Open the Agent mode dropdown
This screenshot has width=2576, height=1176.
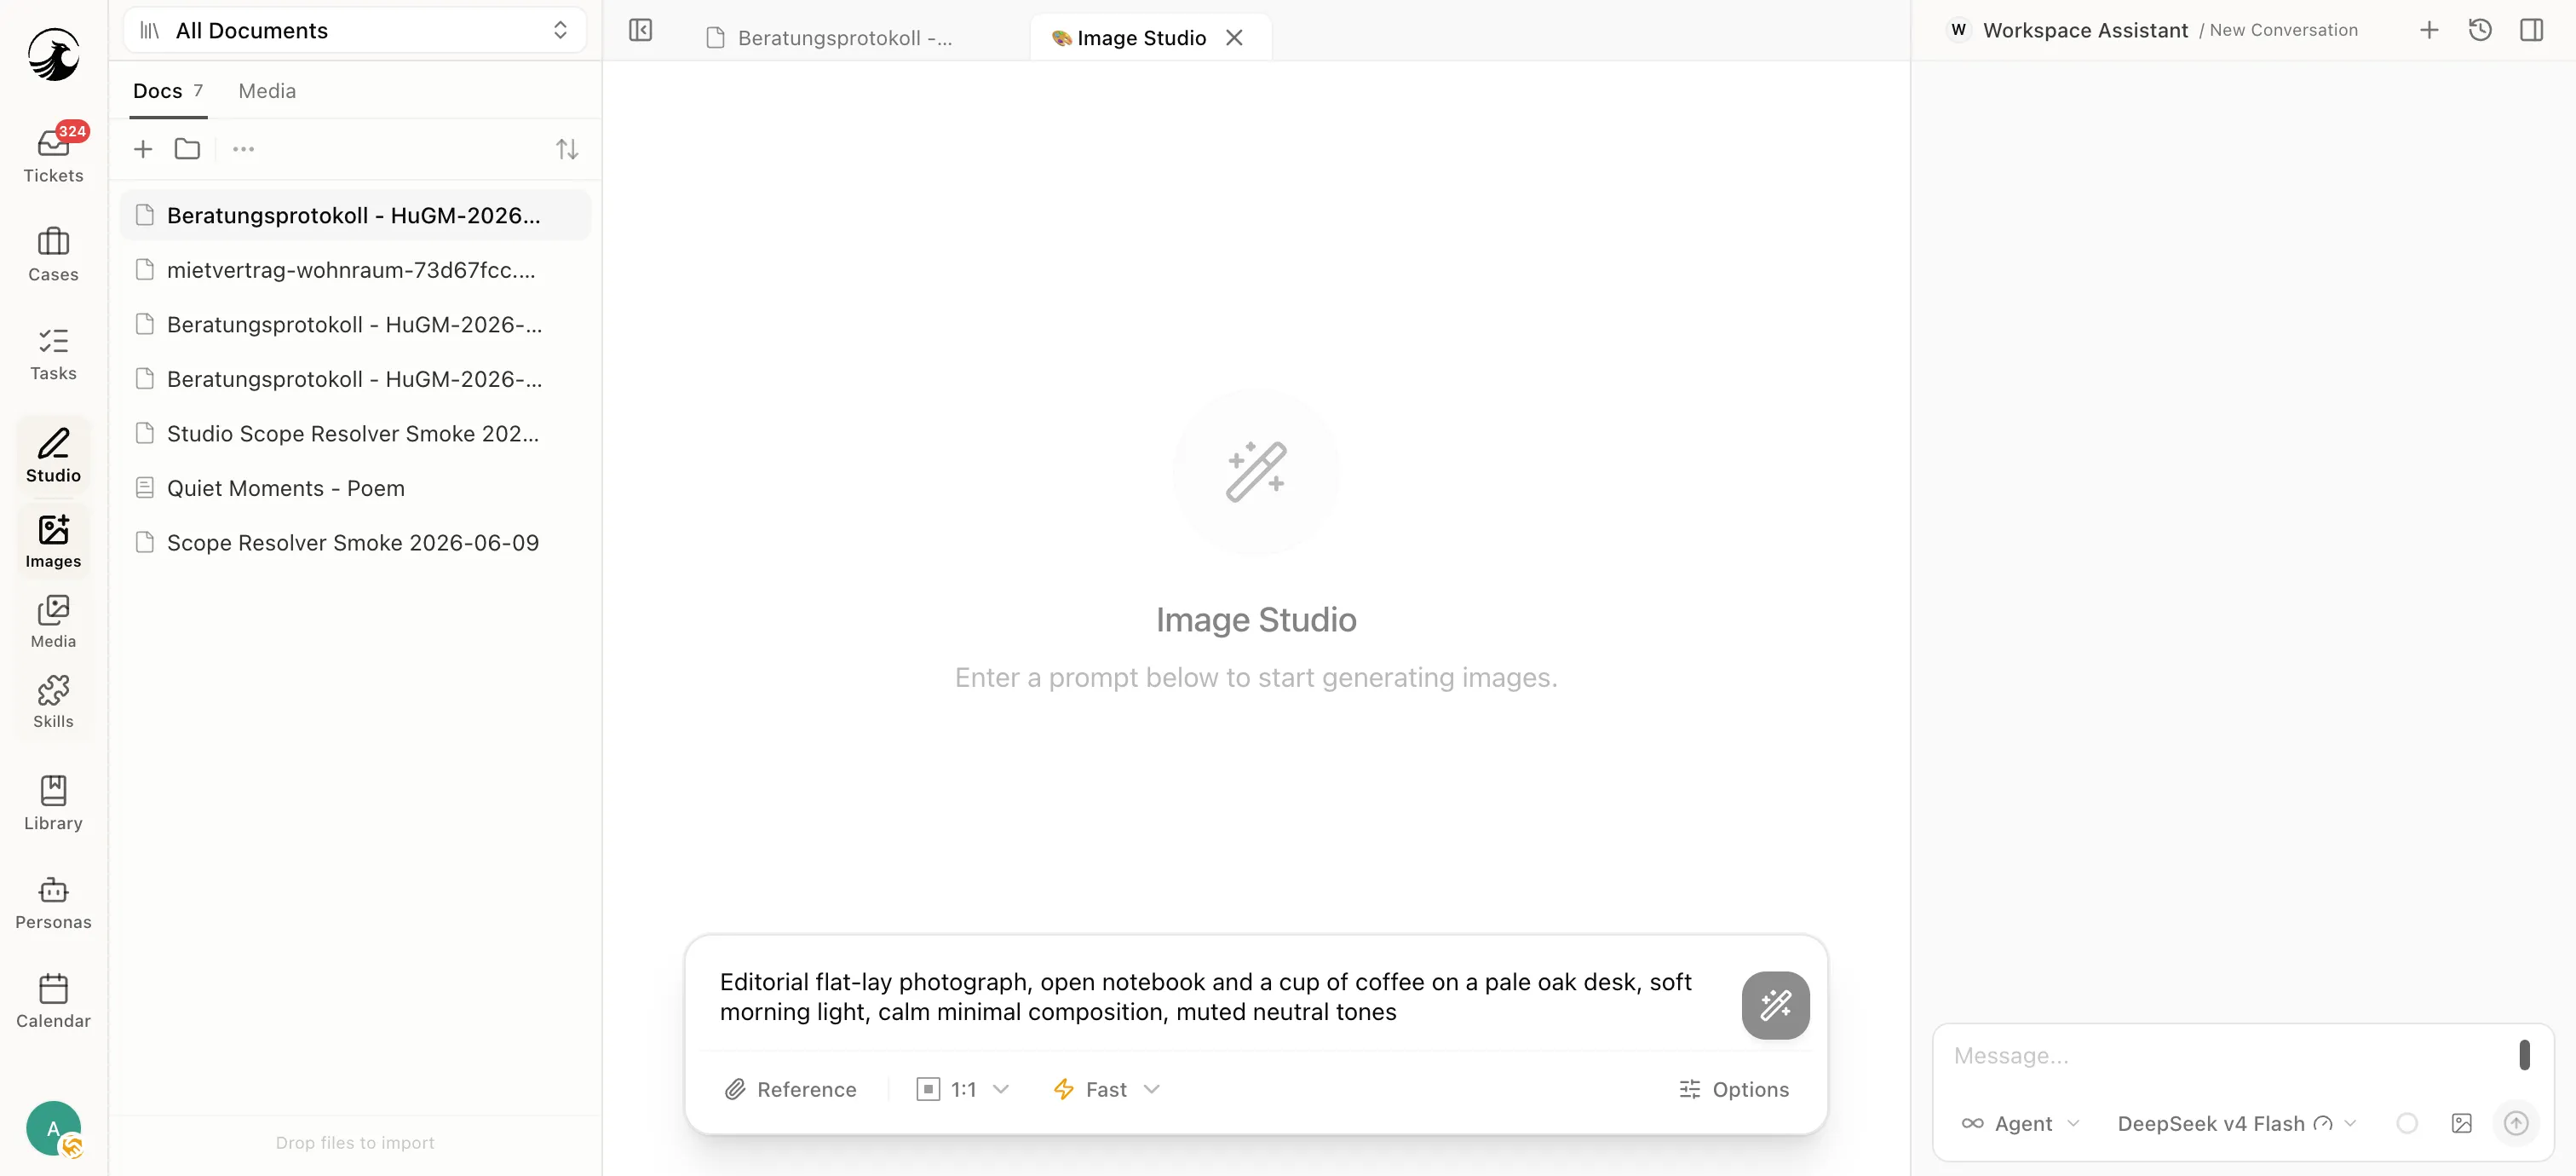coord(2020,1123)
